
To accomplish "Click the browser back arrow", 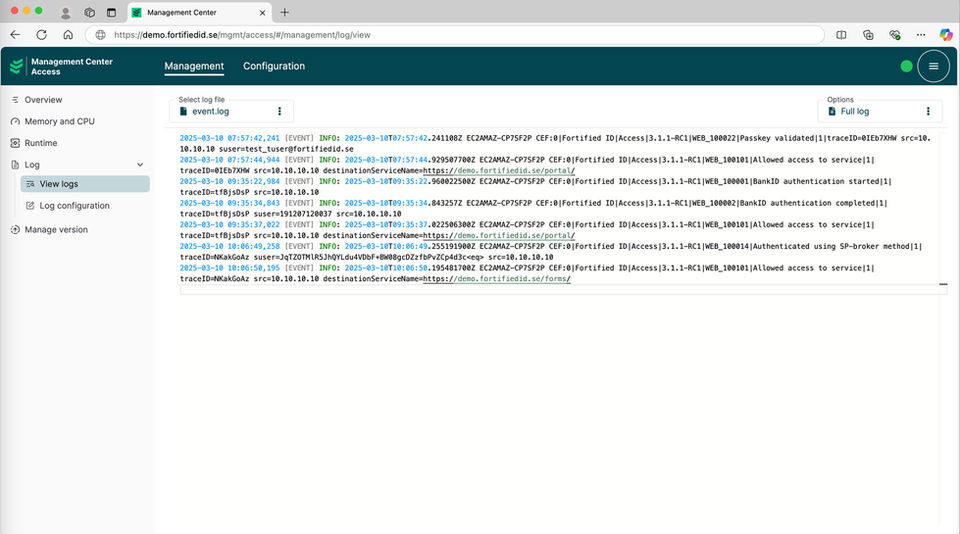I will pos(15,35).
